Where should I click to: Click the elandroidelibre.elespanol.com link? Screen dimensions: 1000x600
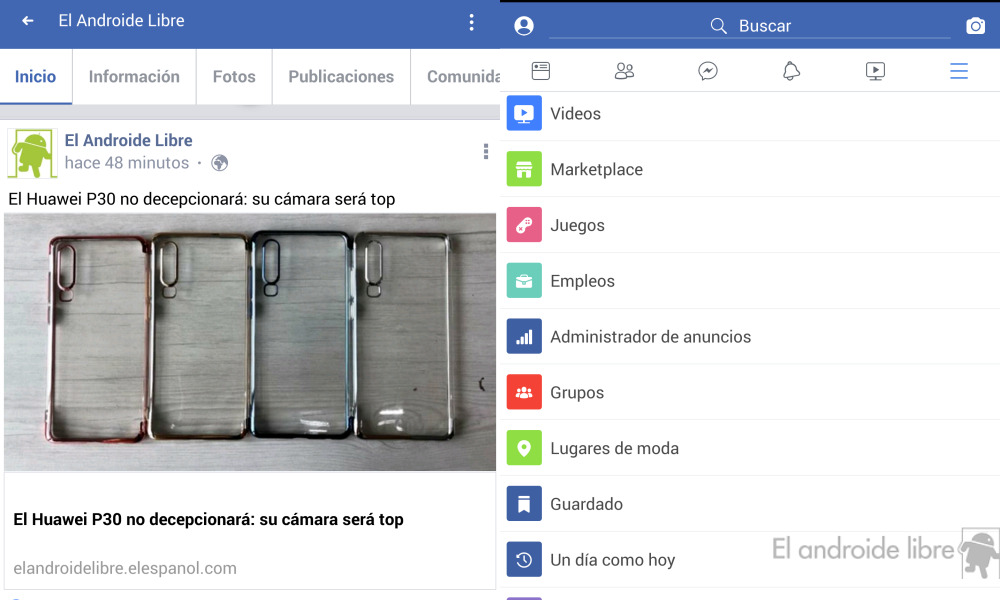coord(125,568)
